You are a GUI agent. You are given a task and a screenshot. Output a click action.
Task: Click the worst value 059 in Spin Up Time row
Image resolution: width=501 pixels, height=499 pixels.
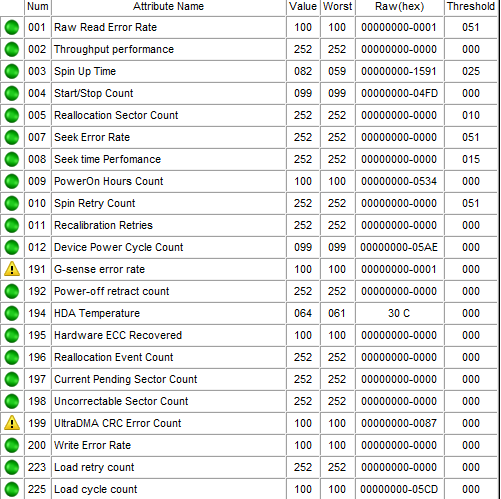click(x=337, y=71)
